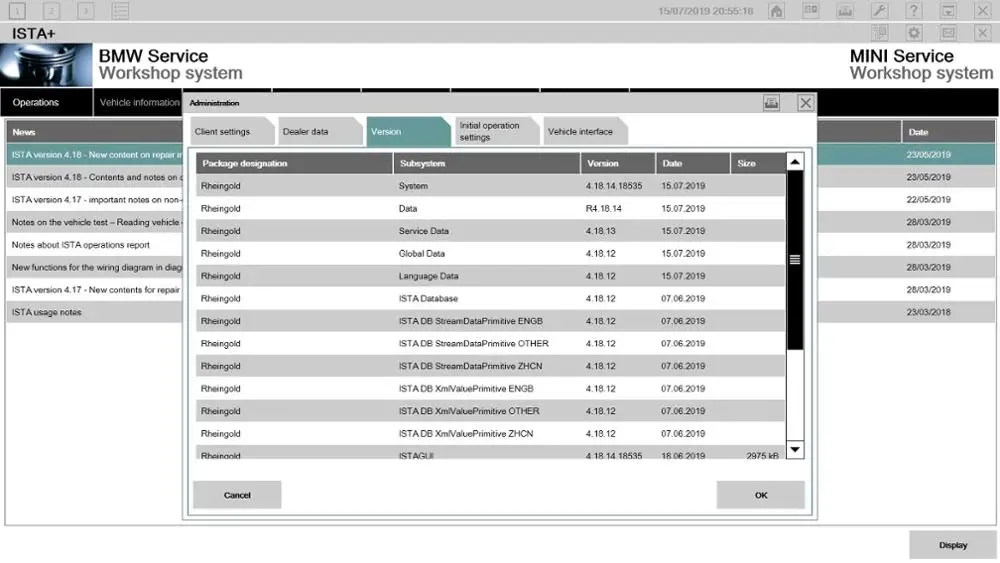Click the version list scroll down arrow
1000x563 pixels.
coord(795,450)
